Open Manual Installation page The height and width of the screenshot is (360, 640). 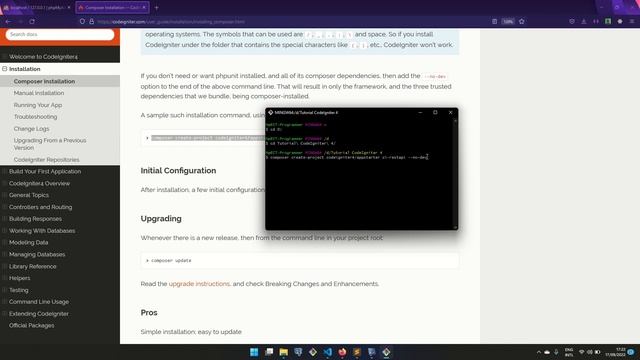(39, 93)
